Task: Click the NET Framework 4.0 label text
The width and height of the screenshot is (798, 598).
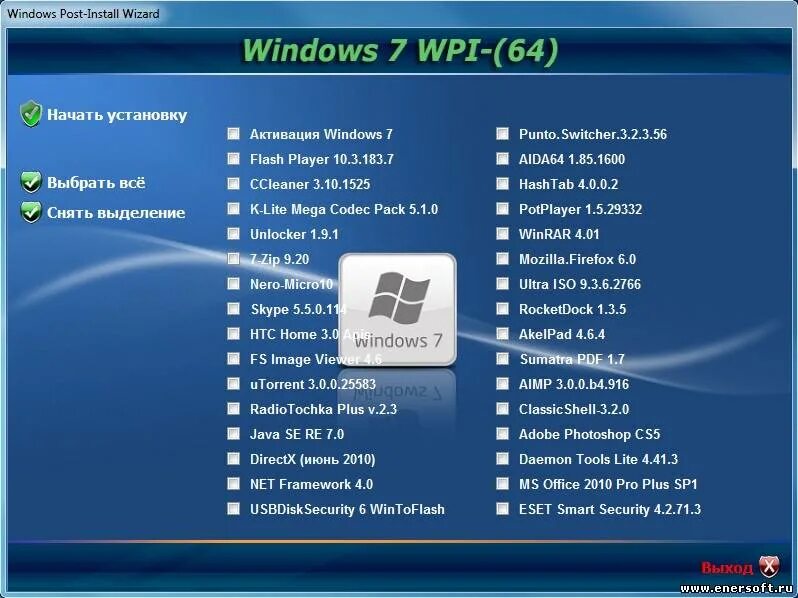Action: [x=311, y=485]
